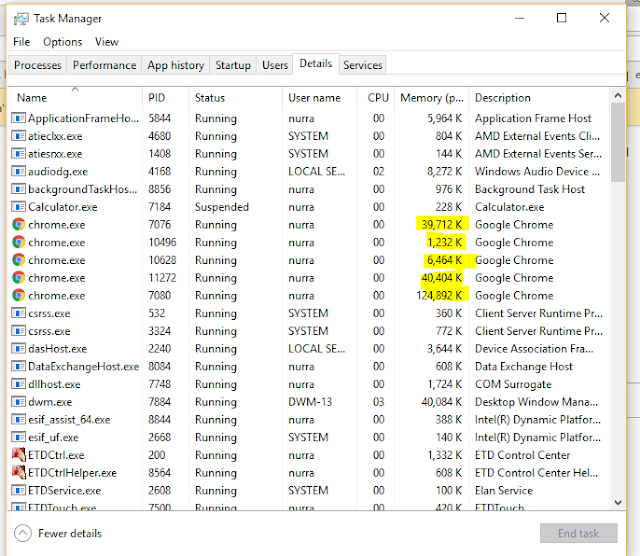The height and width of the screenshot is (556, 640).
Task: Click the Calculator.exe process icon
Action: (x=18, y=207)
